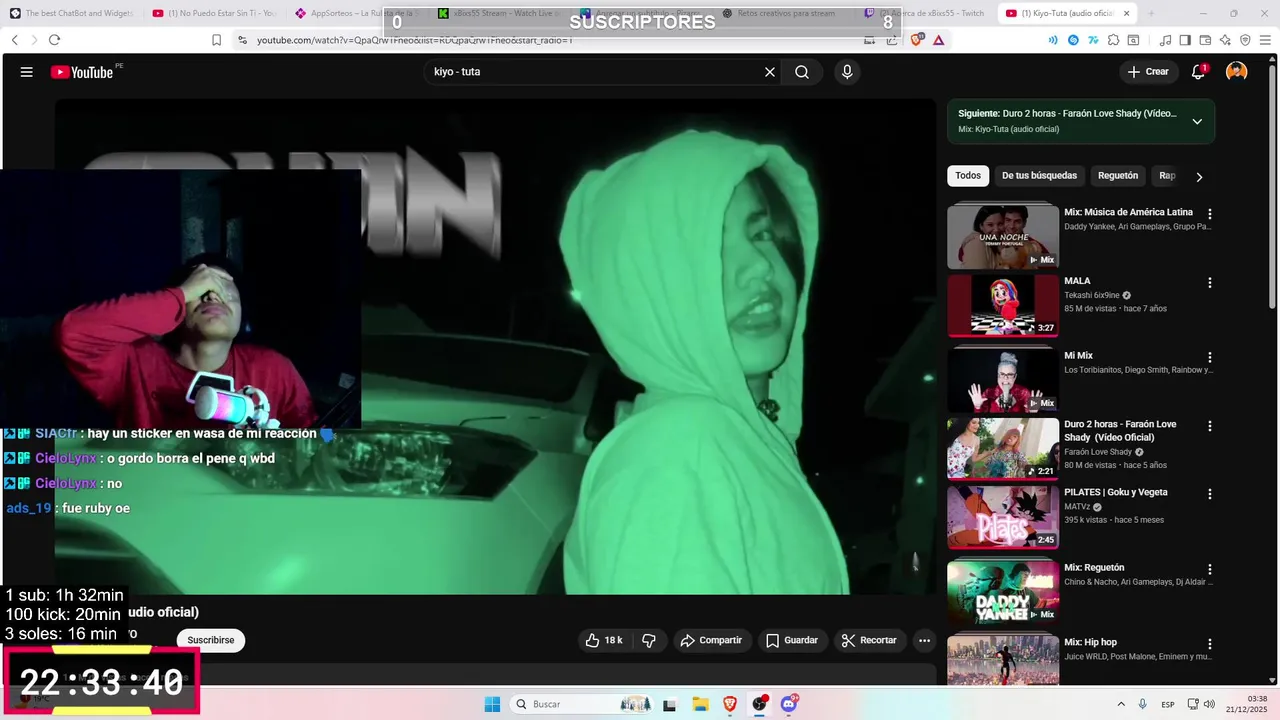
Task: Open the Mix: Reguetón Daddy Yankee thumbnail
Action: point(1003,592)
